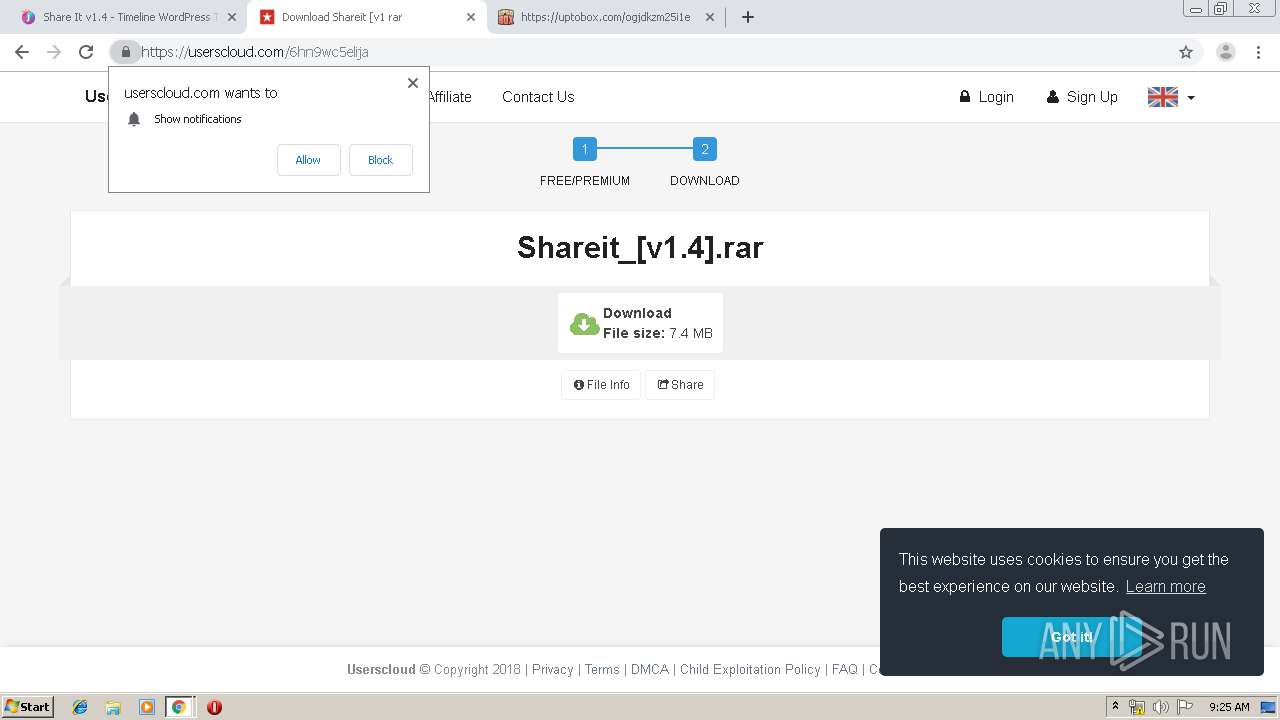Reload the current page
This screenshot has width=1280, height=720.
tap(86, 52)
